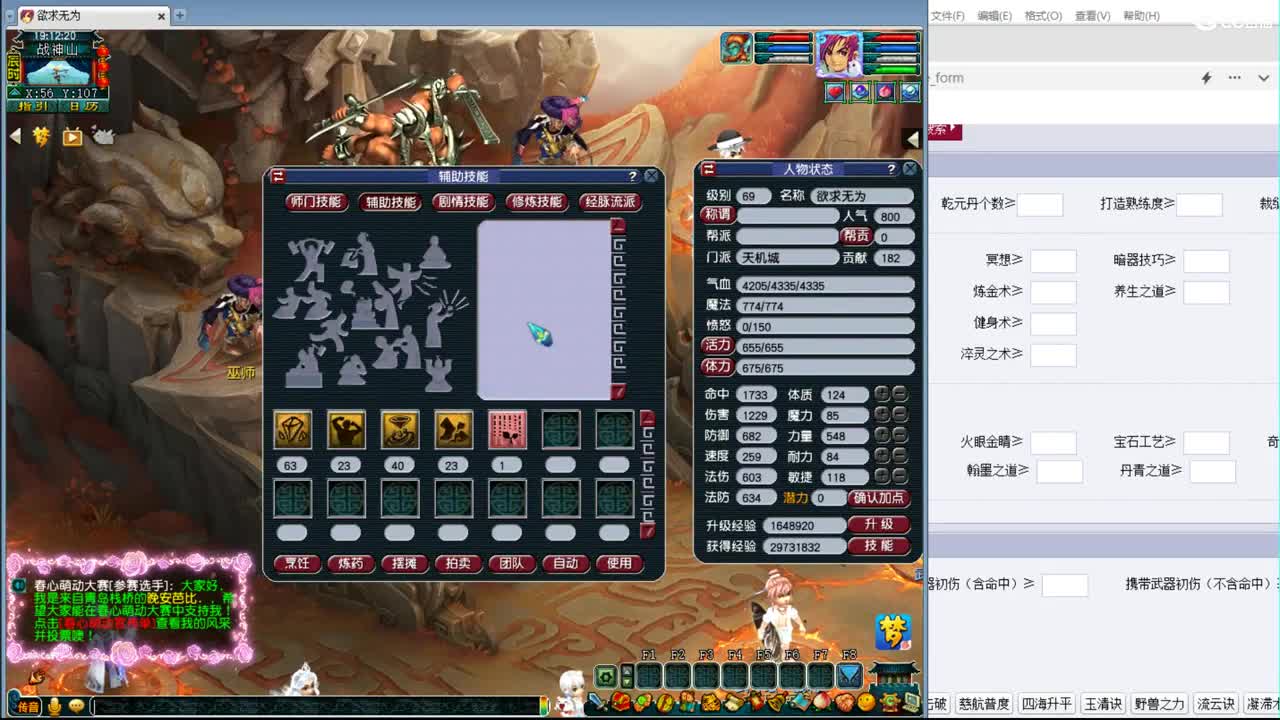
Task: Decrease the 耐力 attribute with minus
Action: (899, 456)
